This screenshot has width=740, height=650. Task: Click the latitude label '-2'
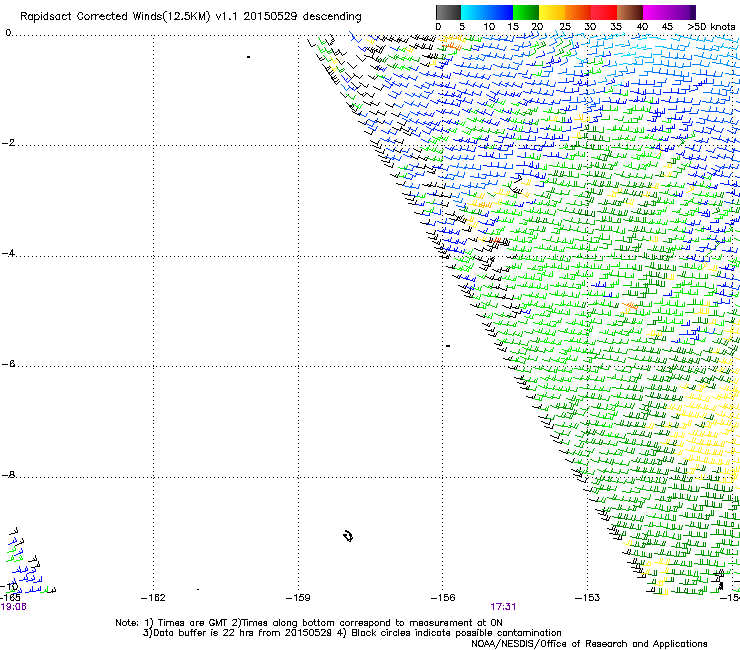tap(8, 143)
